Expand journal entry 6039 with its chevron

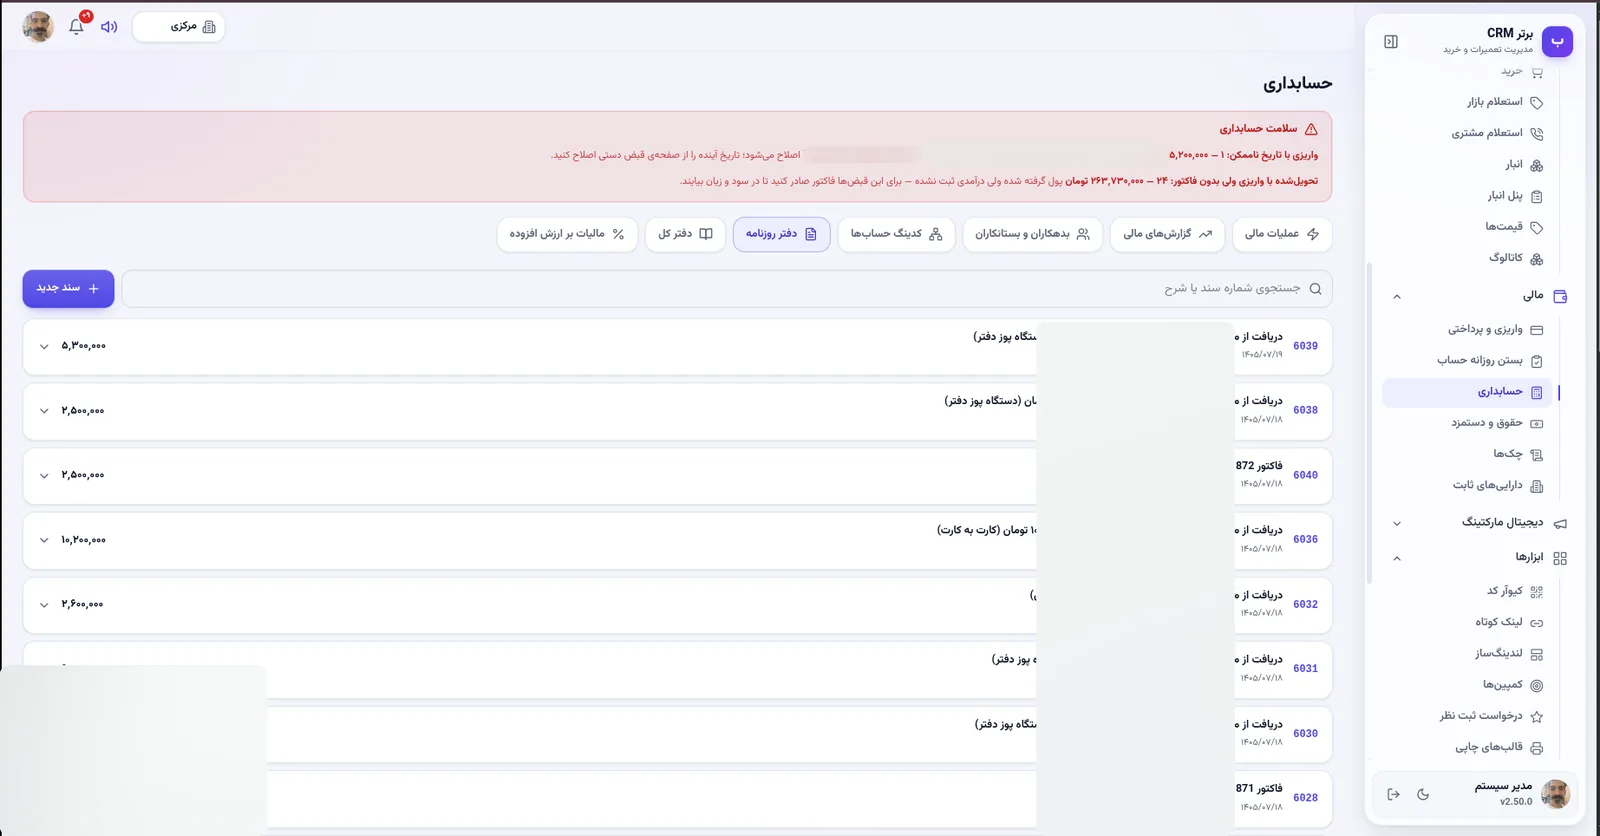pos(44,347)
